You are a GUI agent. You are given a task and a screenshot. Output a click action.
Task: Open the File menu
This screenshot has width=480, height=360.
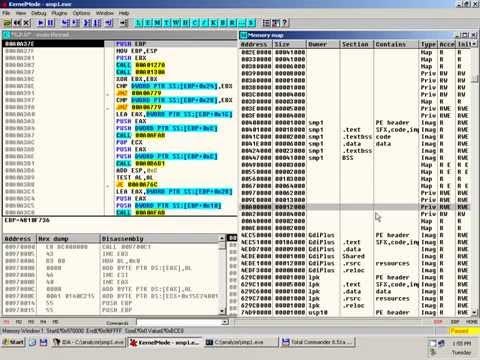[x=6, y=13]
